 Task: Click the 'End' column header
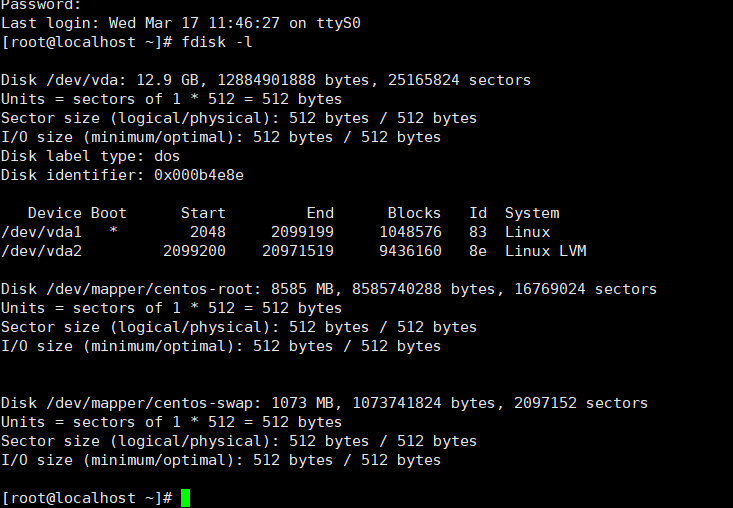[320, 213]
